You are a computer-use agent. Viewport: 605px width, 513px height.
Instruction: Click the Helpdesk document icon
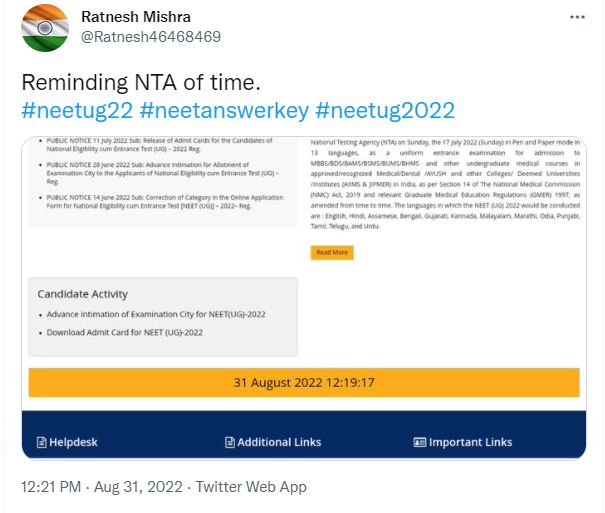coord(41,442)
